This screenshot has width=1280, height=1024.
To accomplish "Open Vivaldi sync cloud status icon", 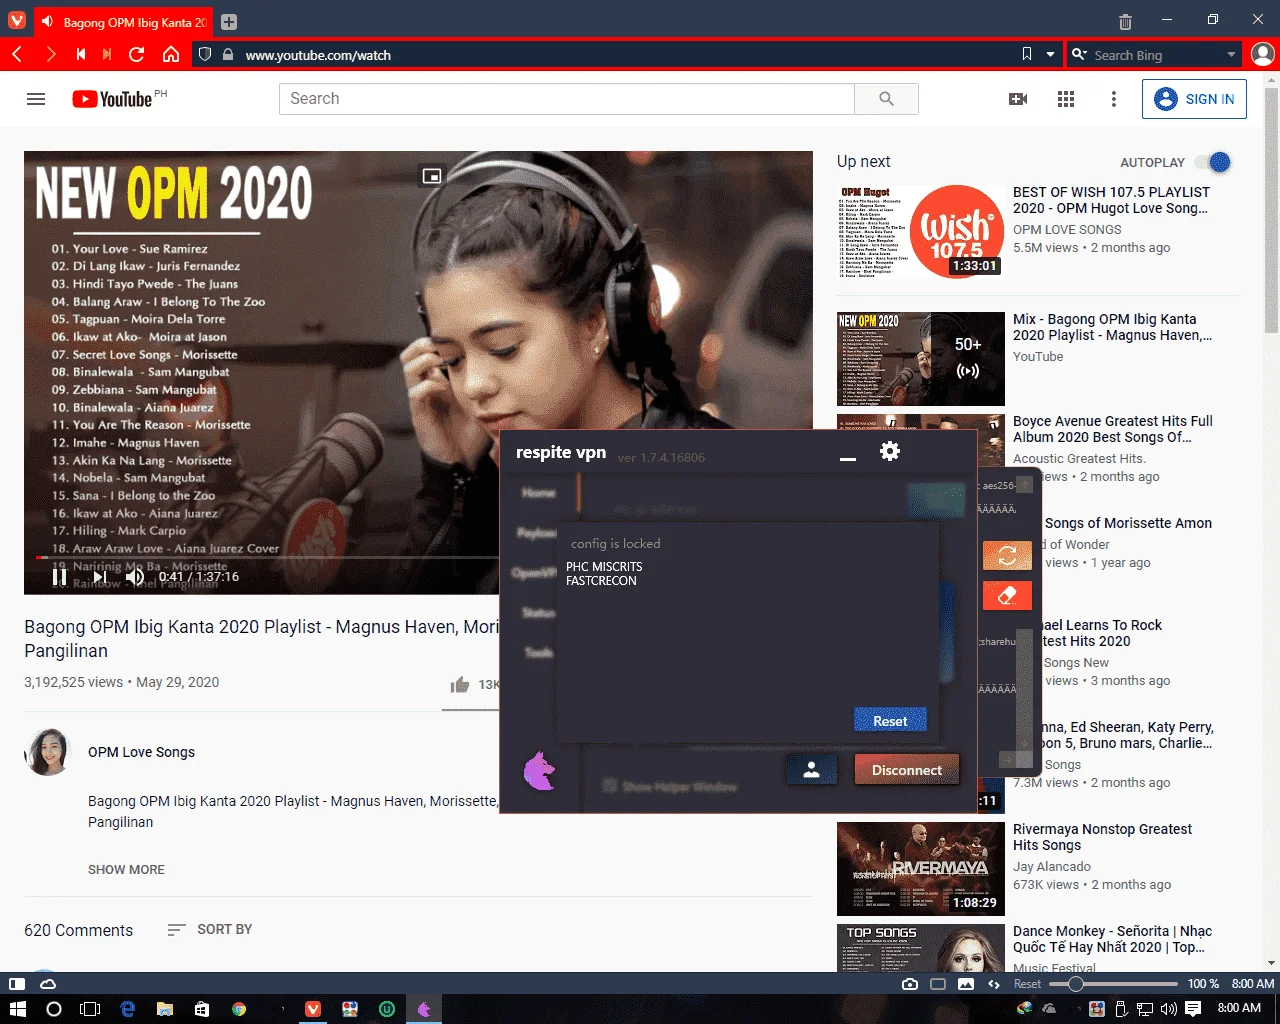I will tap(48, 984).
